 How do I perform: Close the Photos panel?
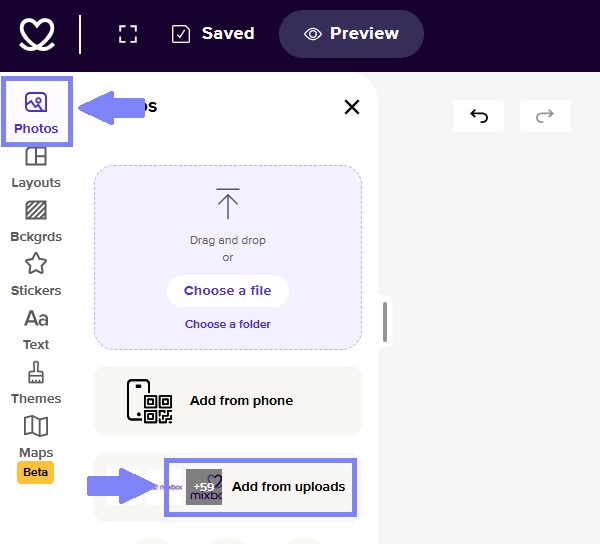point(352,107)
